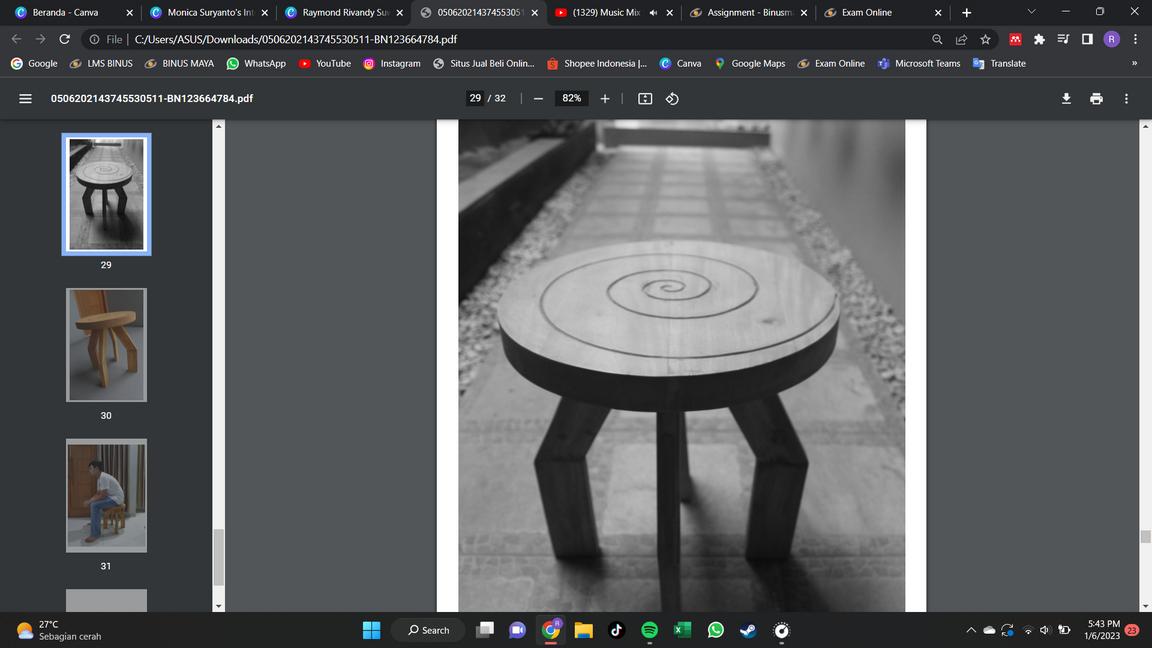Click the thumbnail panel scrollbar handle
Viewport: 1152px width, 648px height.
pos(218,557)
